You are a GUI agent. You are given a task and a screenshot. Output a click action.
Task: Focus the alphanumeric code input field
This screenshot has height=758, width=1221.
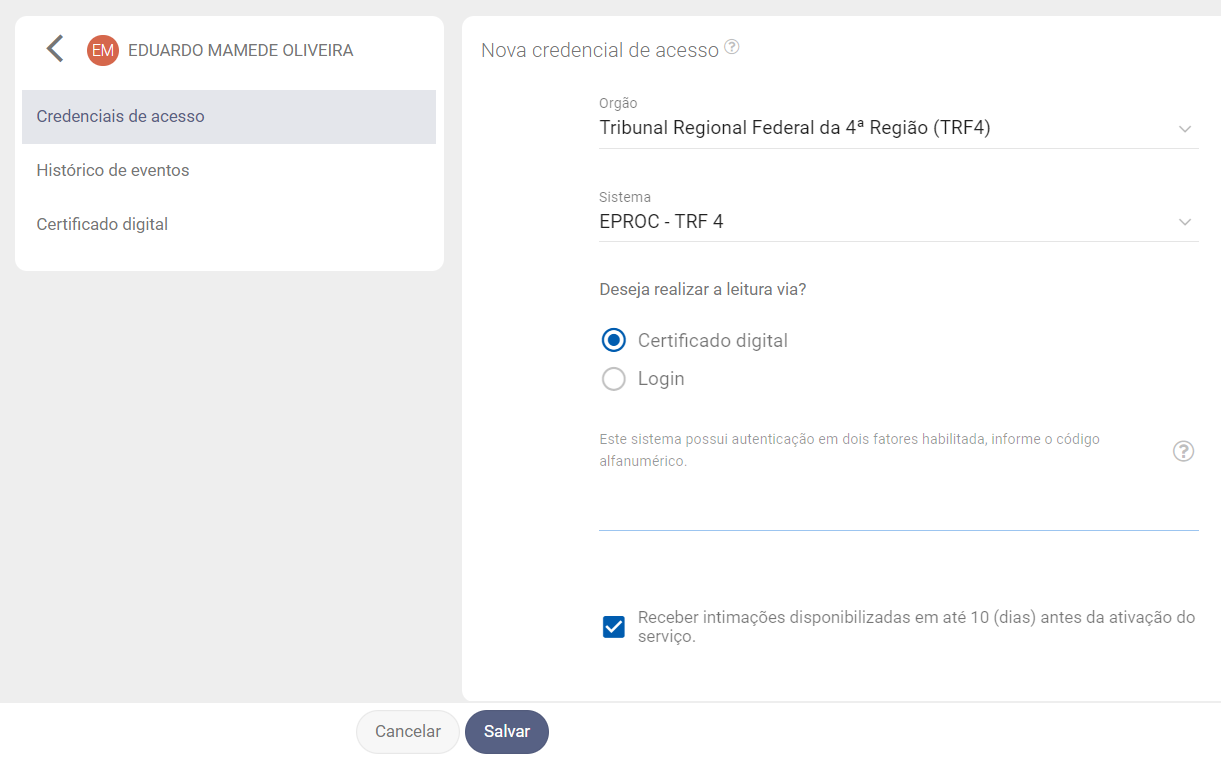(x=898, y=512)
